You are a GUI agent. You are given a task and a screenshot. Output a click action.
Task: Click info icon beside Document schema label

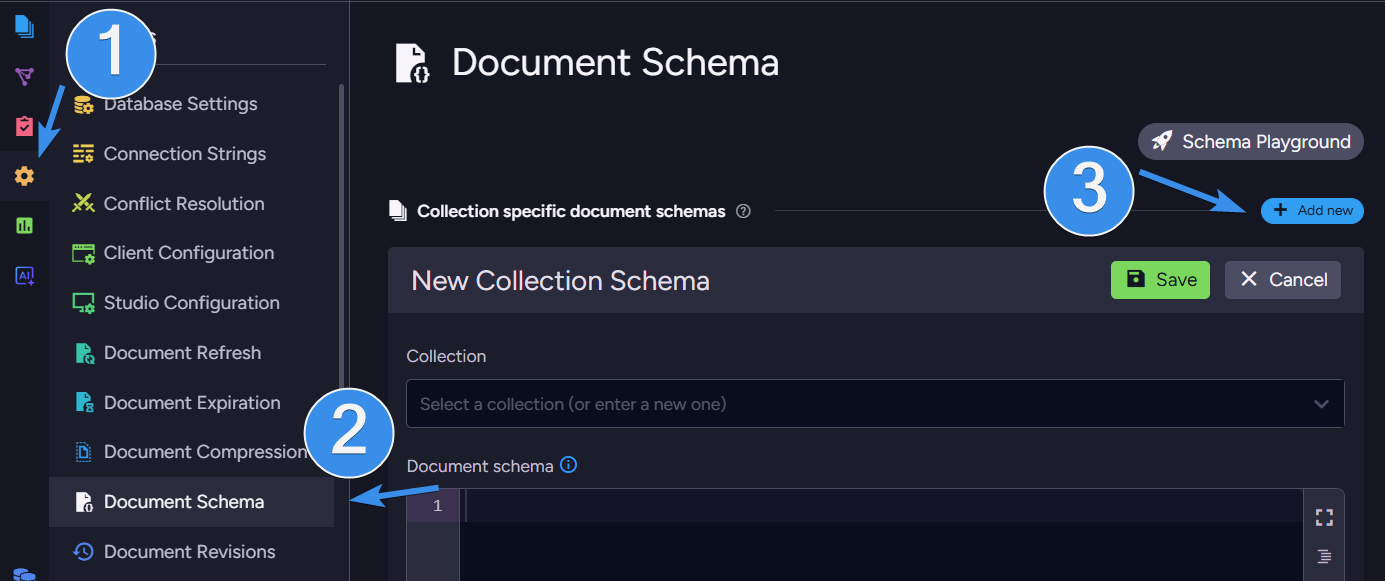(x=568, y=465)
